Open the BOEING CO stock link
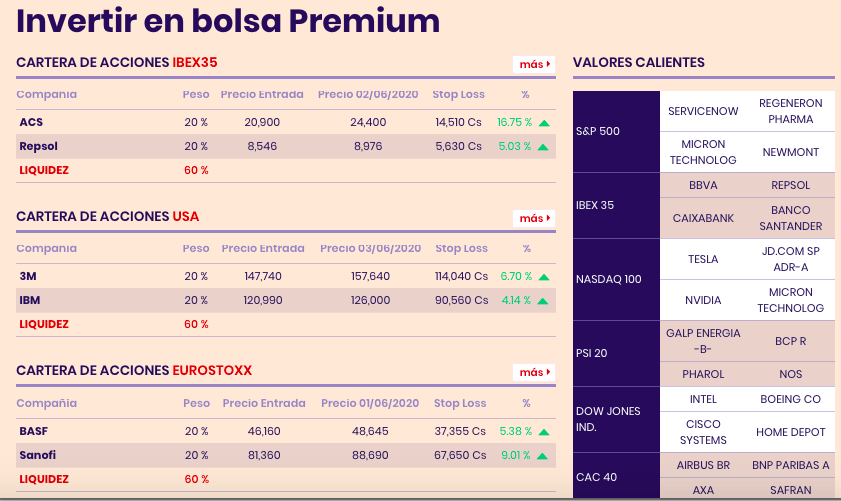 tap(790, 399)
